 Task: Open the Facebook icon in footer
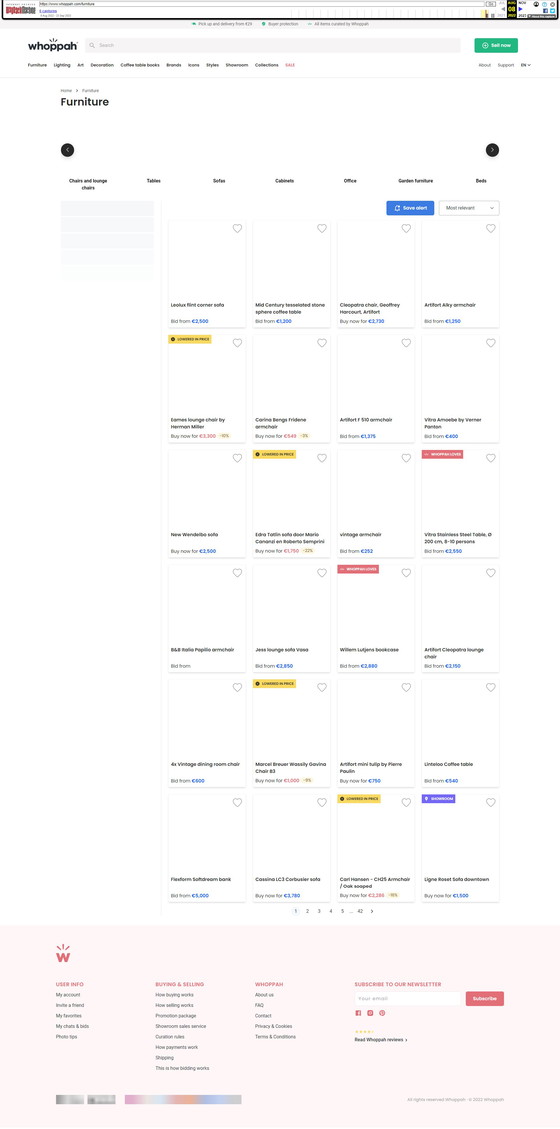358,1012
